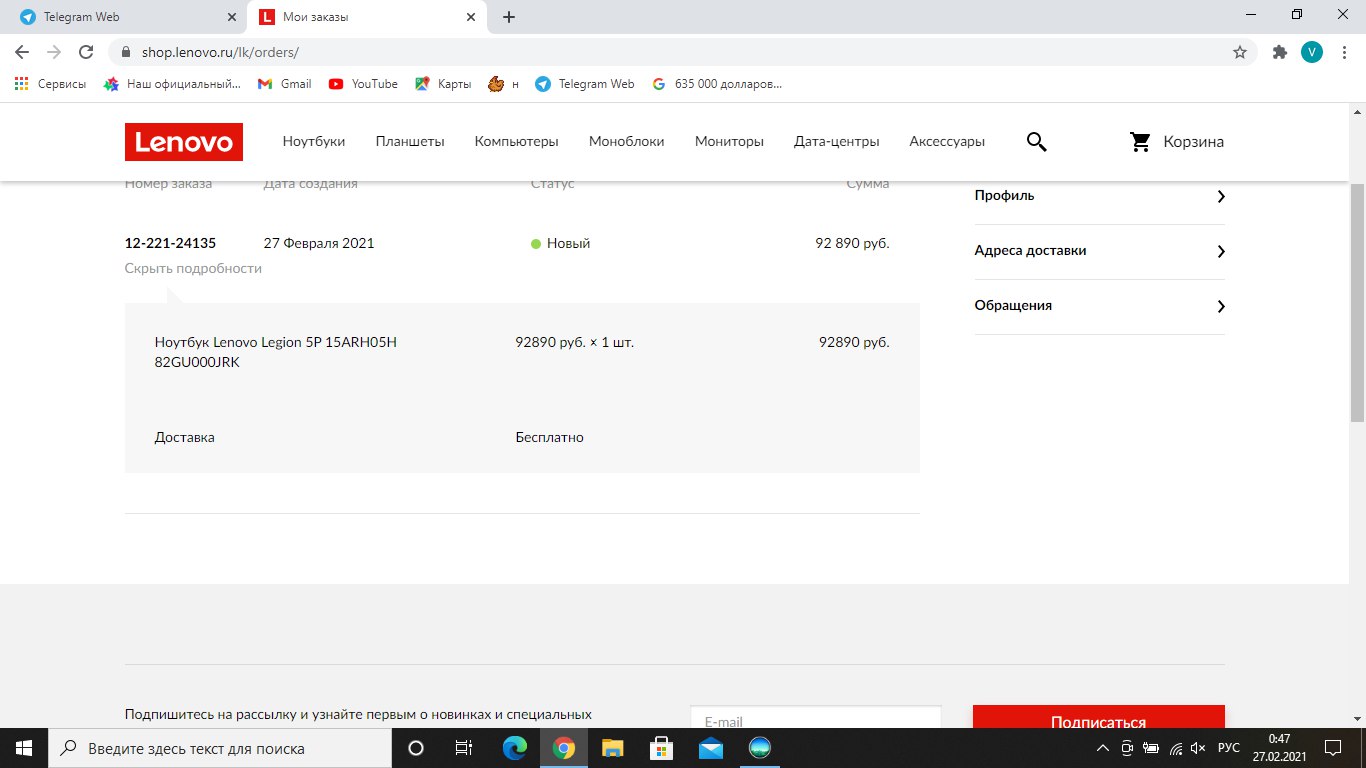This screenshot has height=768, width=1366.
Task: Open a new tab with plus button
Action: 509,17
